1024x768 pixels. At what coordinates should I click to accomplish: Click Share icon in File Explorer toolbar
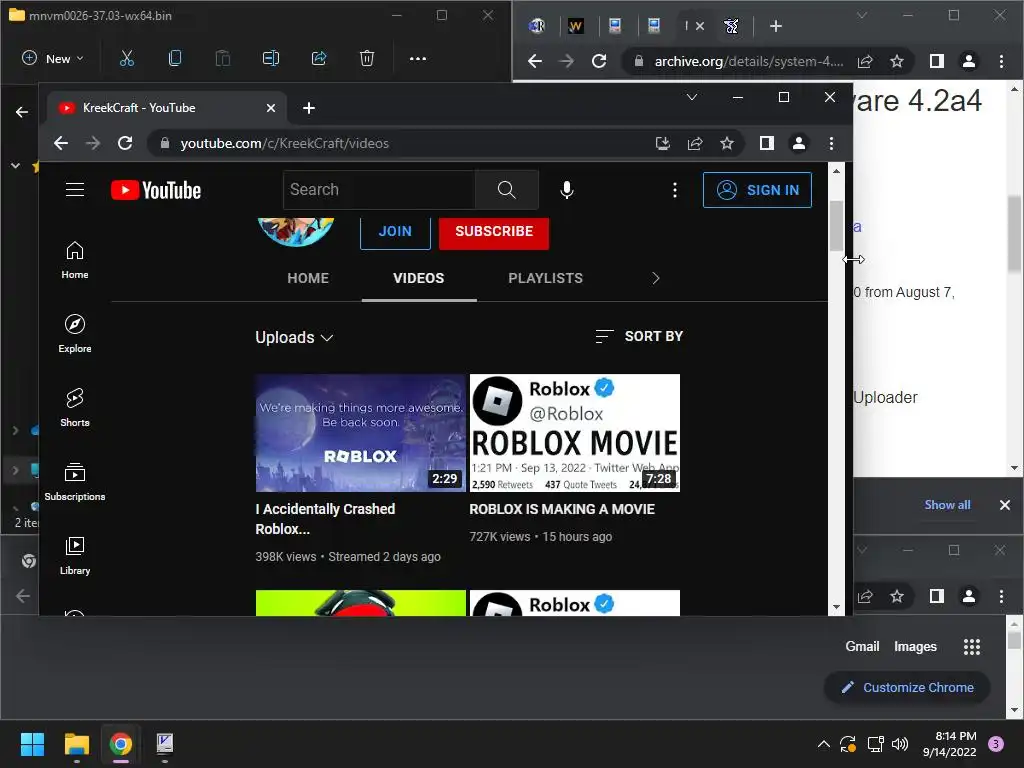[319, 58]
